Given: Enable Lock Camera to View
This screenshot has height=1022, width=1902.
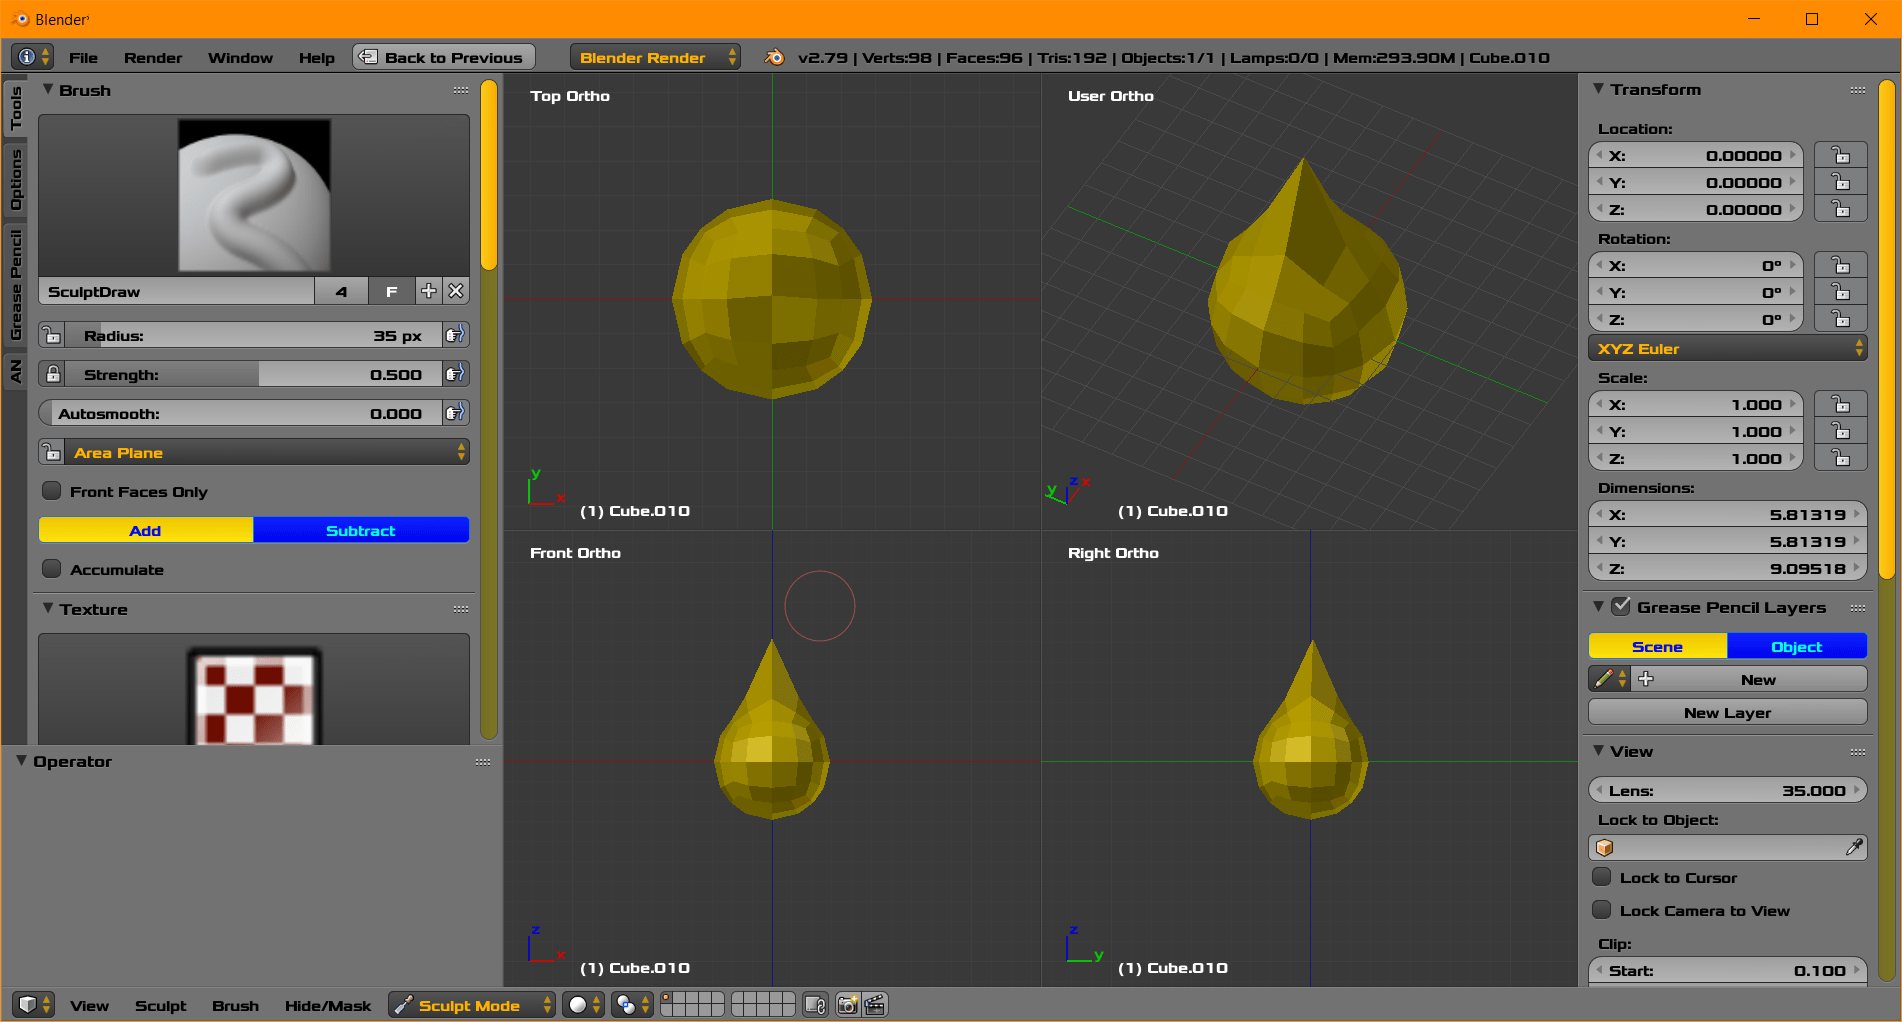Looking at the screenshot, I should point(1602,911).
